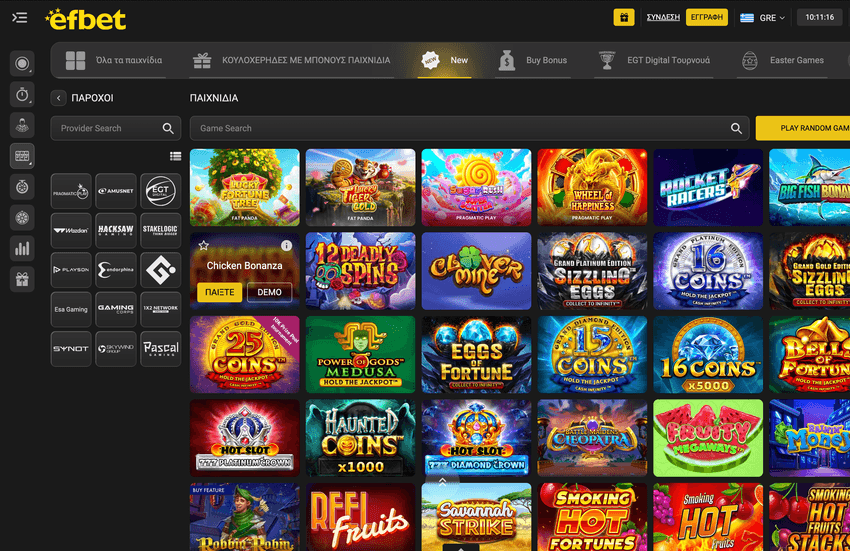Viewport: 850px width, 551px height.
Task: Open the hamburger side menu
Action: 20,18
